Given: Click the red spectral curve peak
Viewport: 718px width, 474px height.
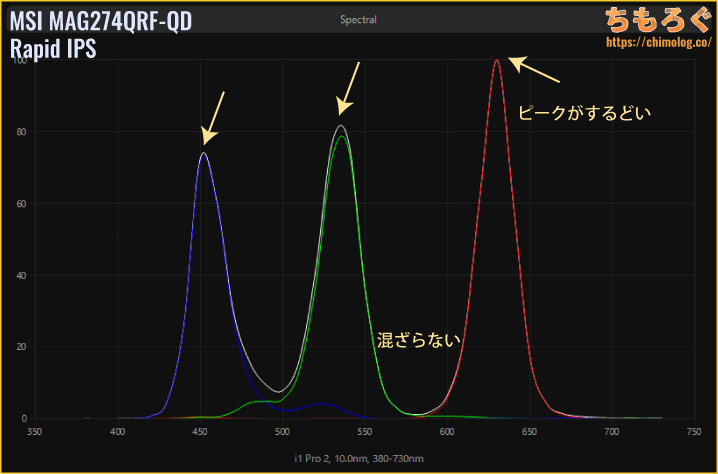Looking at the screenshot, I should 497,60.
